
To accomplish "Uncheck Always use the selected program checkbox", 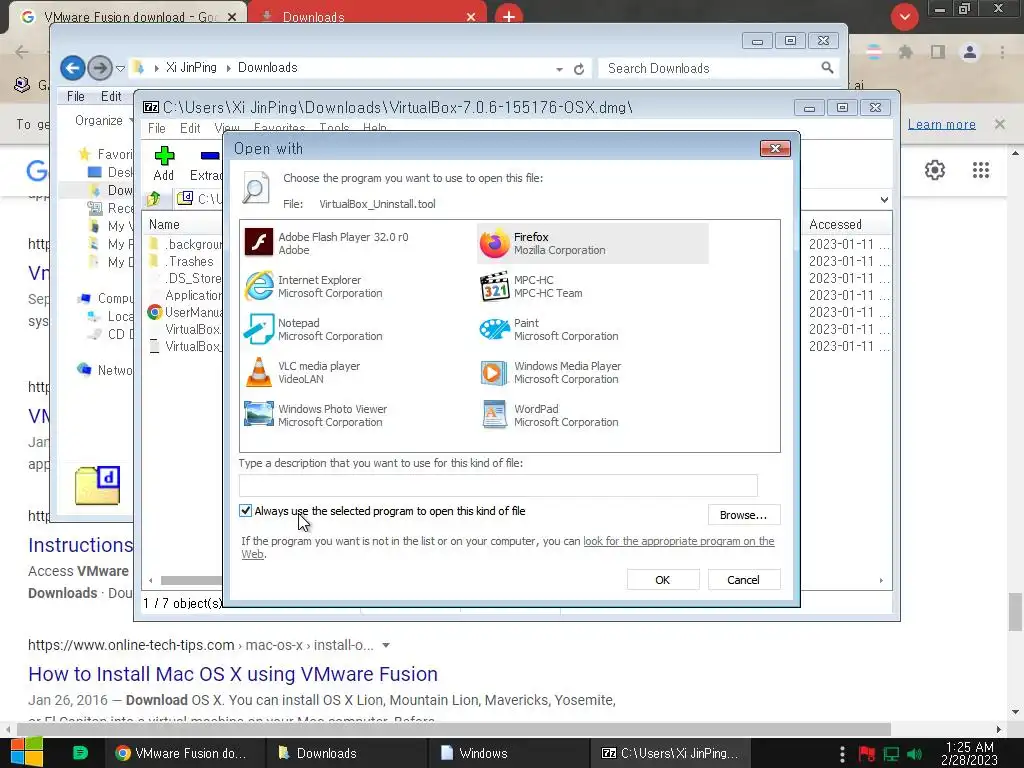I will [x=246, y=511].
